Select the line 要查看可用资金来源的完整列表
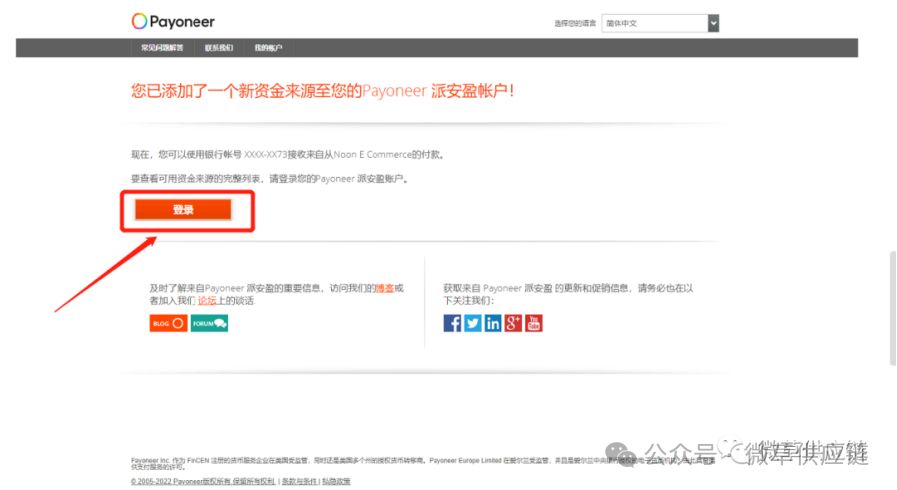 pos(270,179)
